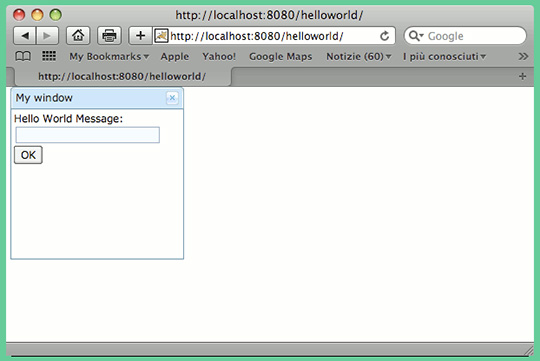Open the Google search magnifier menu

coord(416,35)
